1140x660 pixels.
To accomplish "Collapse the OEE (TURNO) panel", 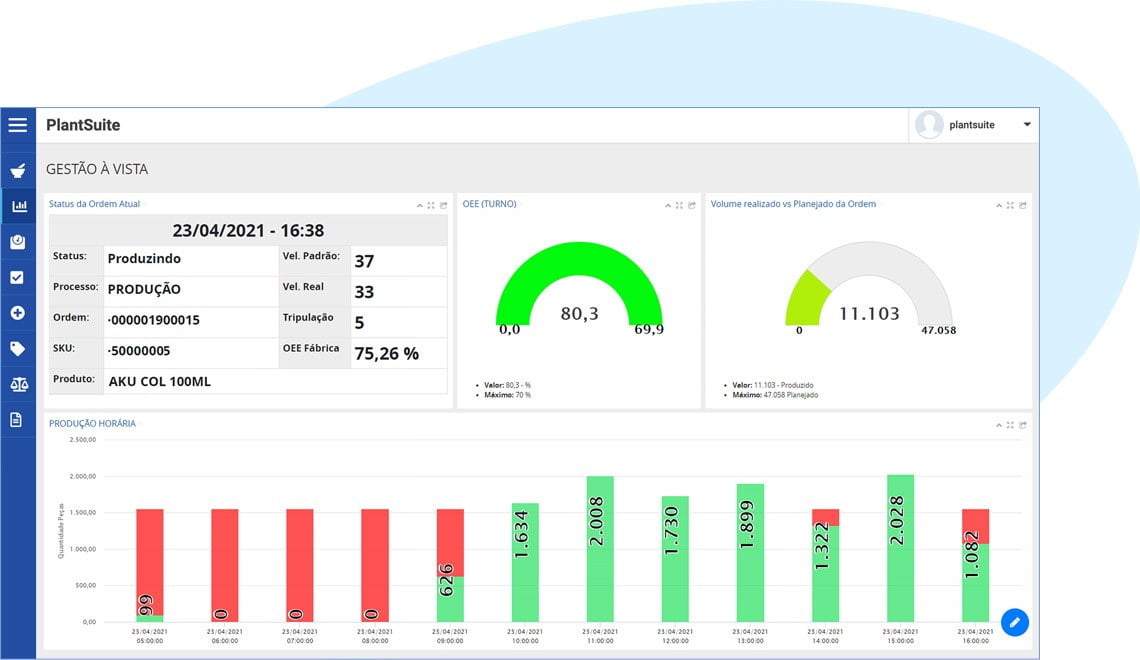I will (667, 206).
